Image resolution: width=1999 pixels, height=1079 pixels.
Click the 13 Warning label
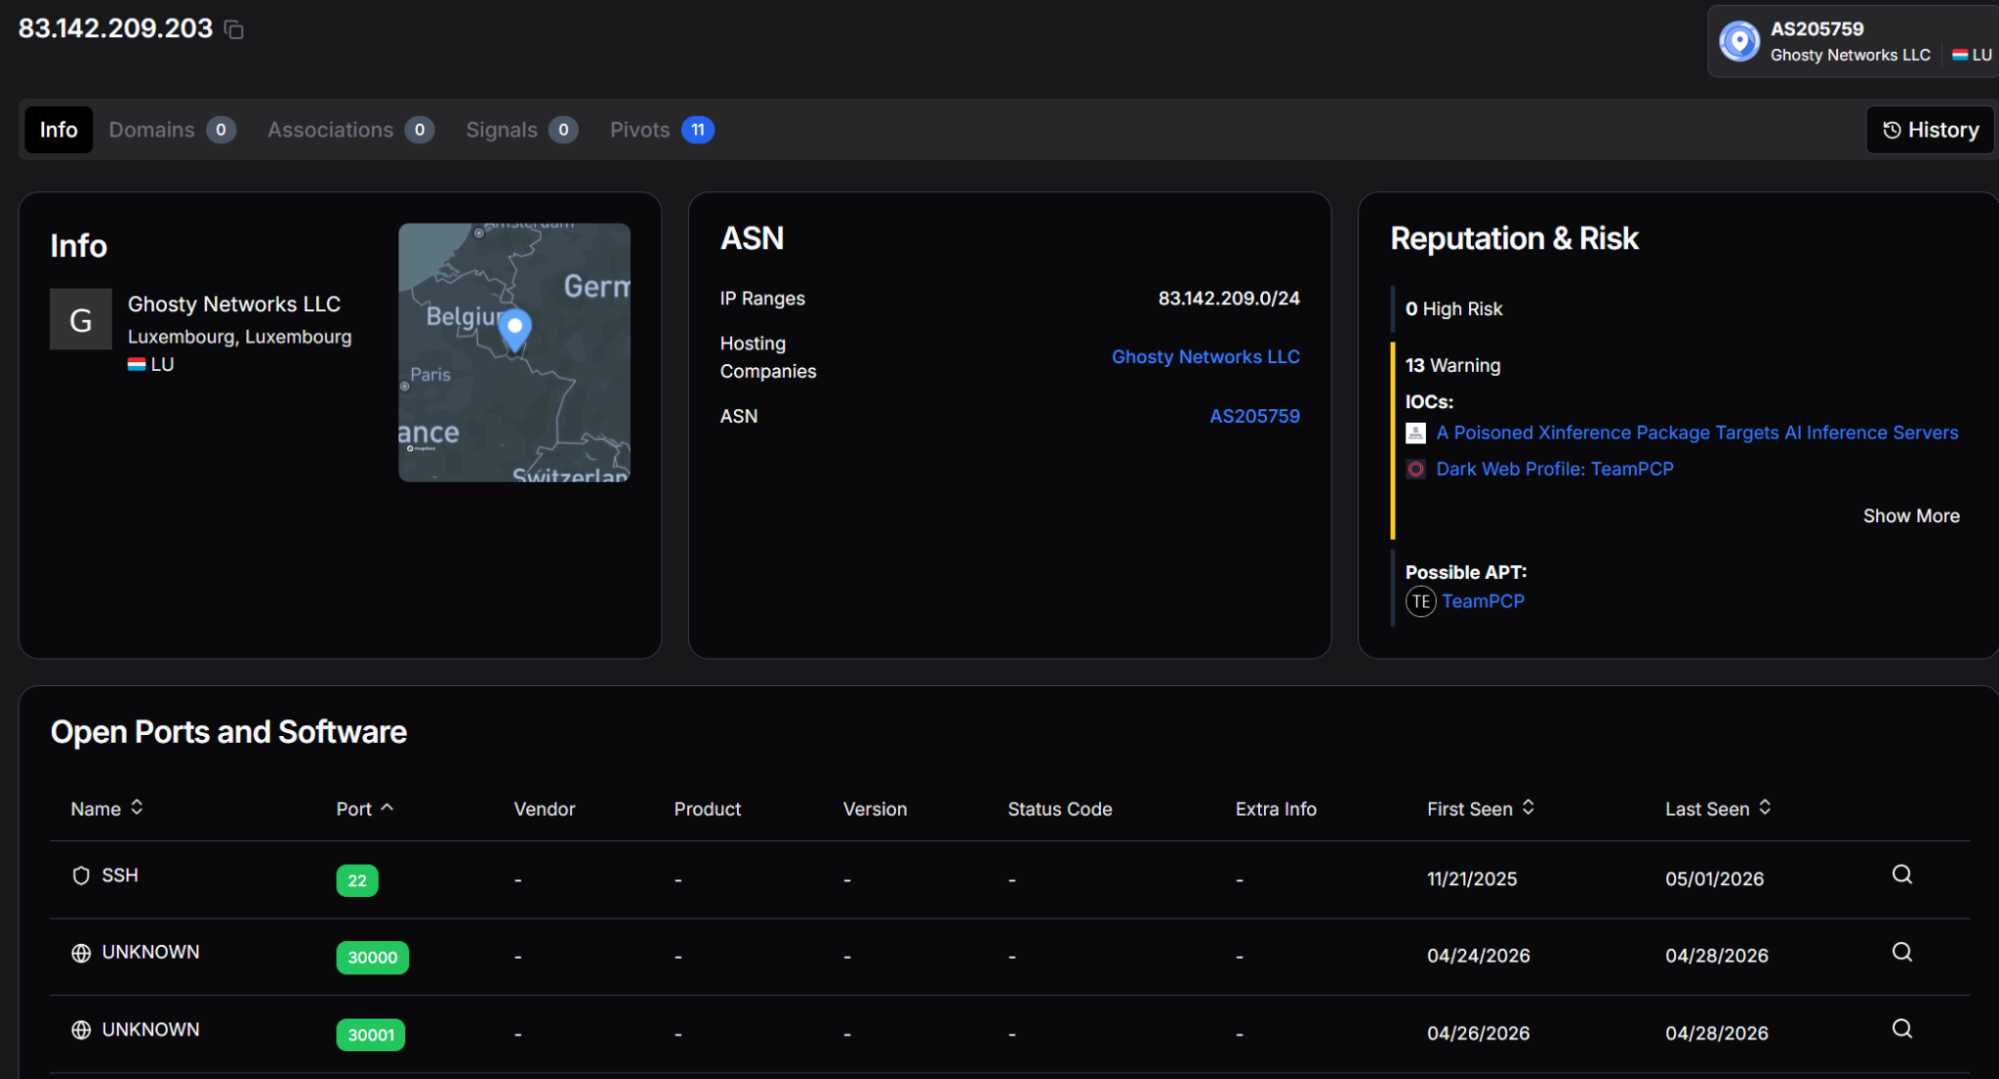(1453, 365)
